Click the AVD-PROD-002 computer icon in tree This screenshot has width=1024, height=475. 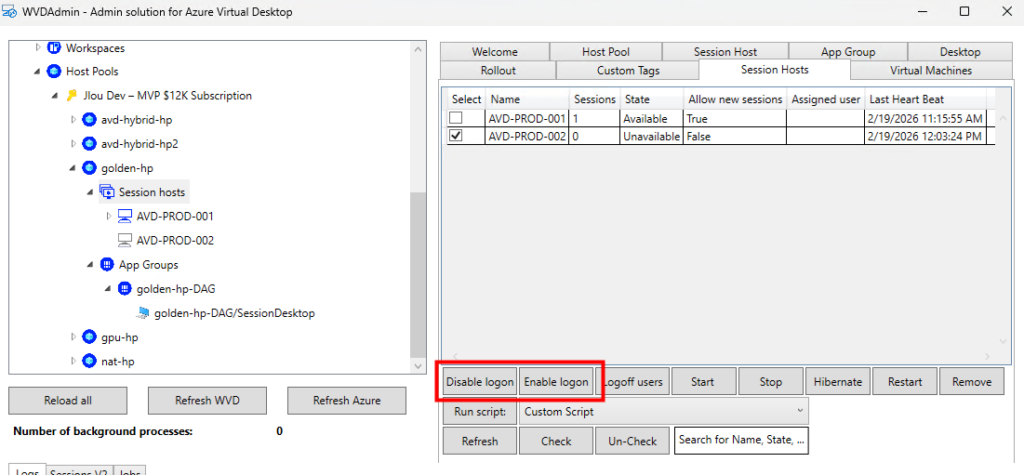coord(125,240)
